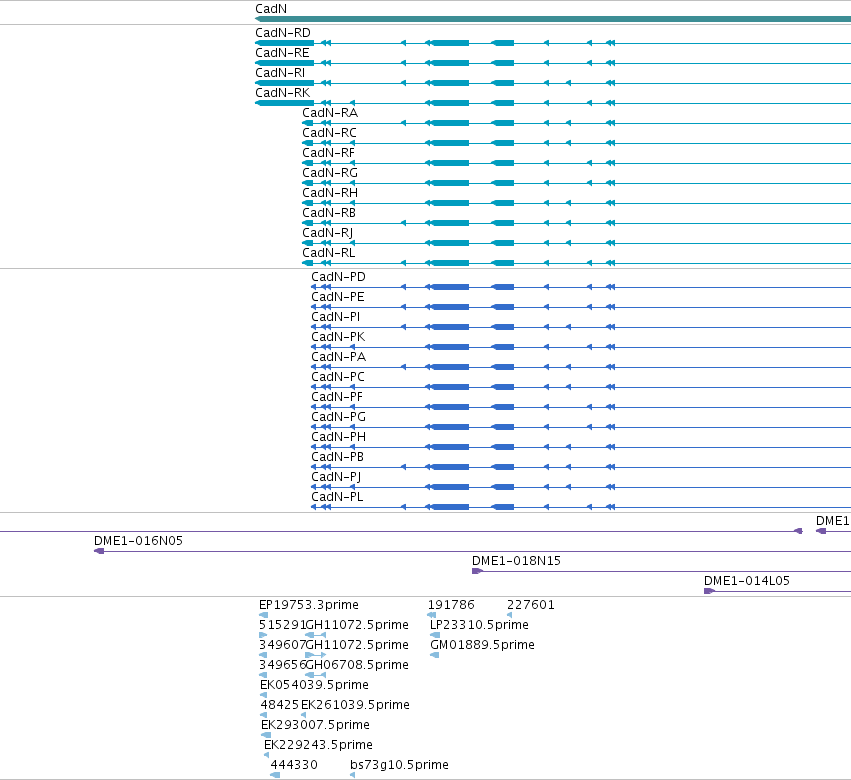Click the glyph under GH06708.5prime
The image size is (851, 780).
pyautogui.click(x=316, y=675)
